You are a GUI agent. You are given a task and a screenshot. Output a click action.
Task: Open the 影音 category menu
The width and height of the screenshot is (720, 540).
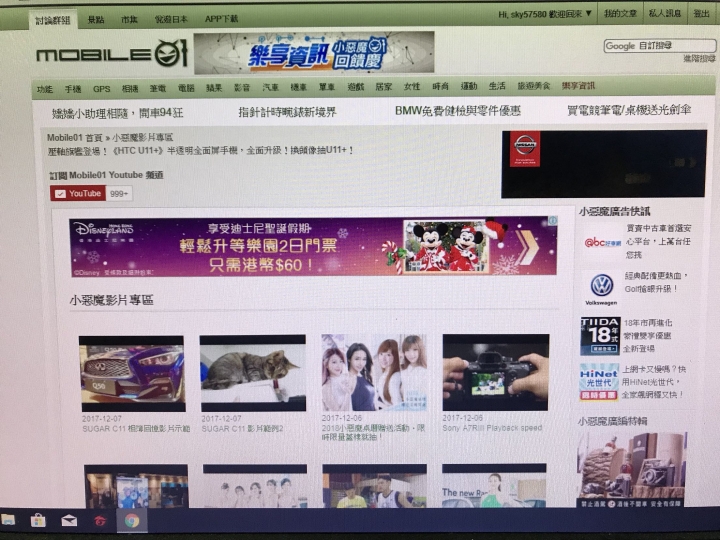pos(242,87)
